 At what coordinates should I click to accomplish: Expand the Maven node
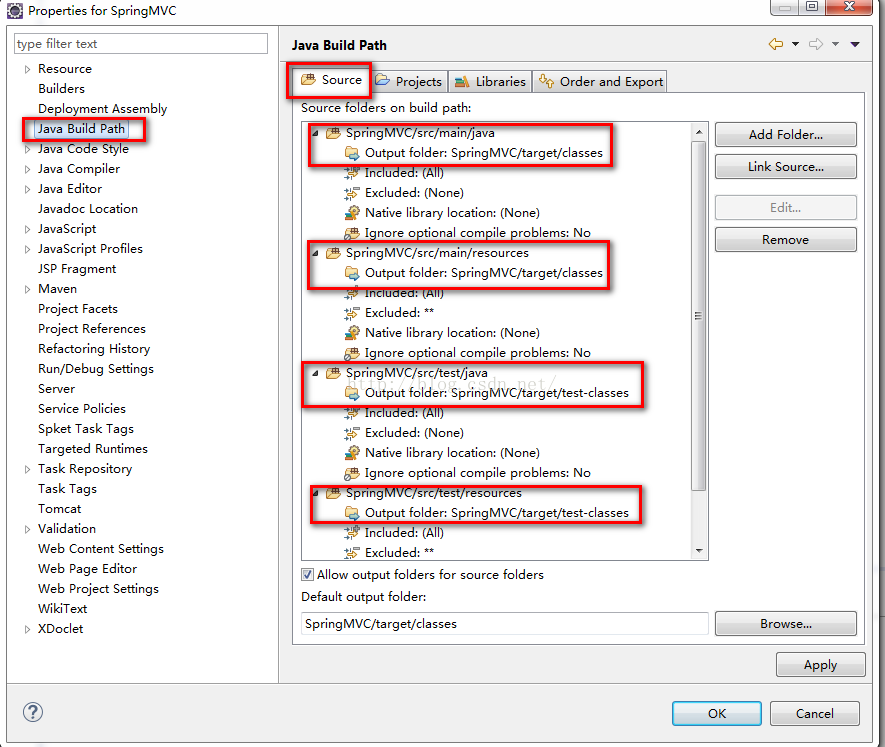click(27, 290)
